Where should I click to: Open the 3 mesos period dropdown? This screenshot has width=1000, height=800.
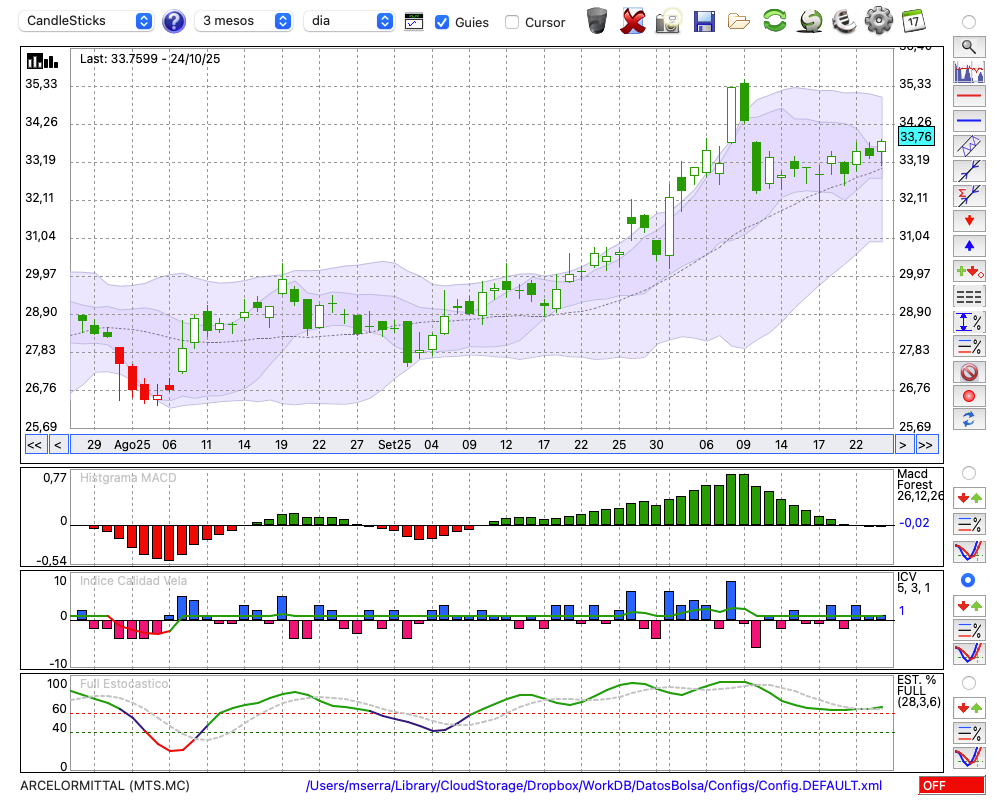click(244, 21)
